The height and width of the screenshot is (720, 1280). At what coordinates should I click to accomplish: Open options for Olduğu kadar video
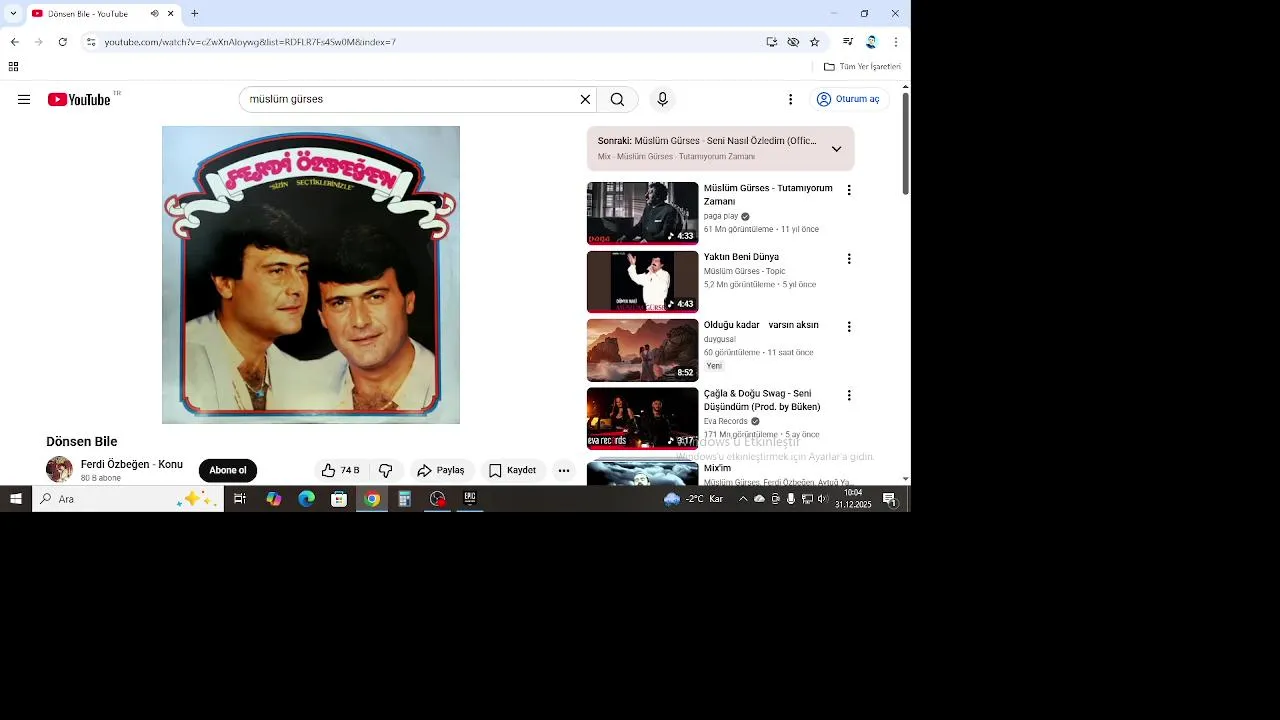point(849,327)
